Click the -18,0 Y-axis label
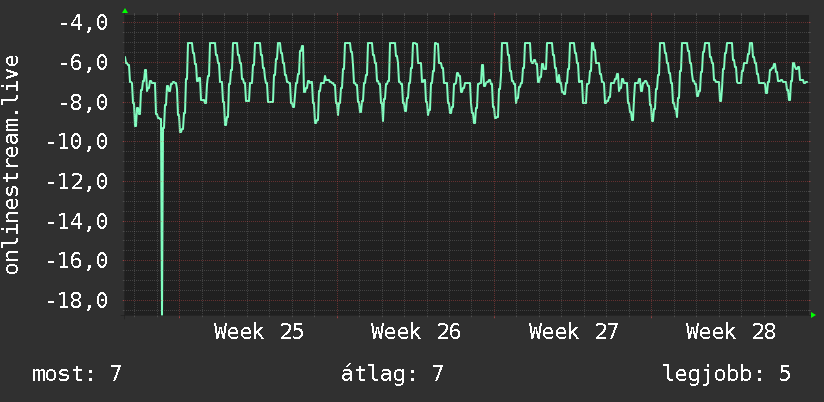The width and height of the screenshot is (824, 402). (77, 301)
